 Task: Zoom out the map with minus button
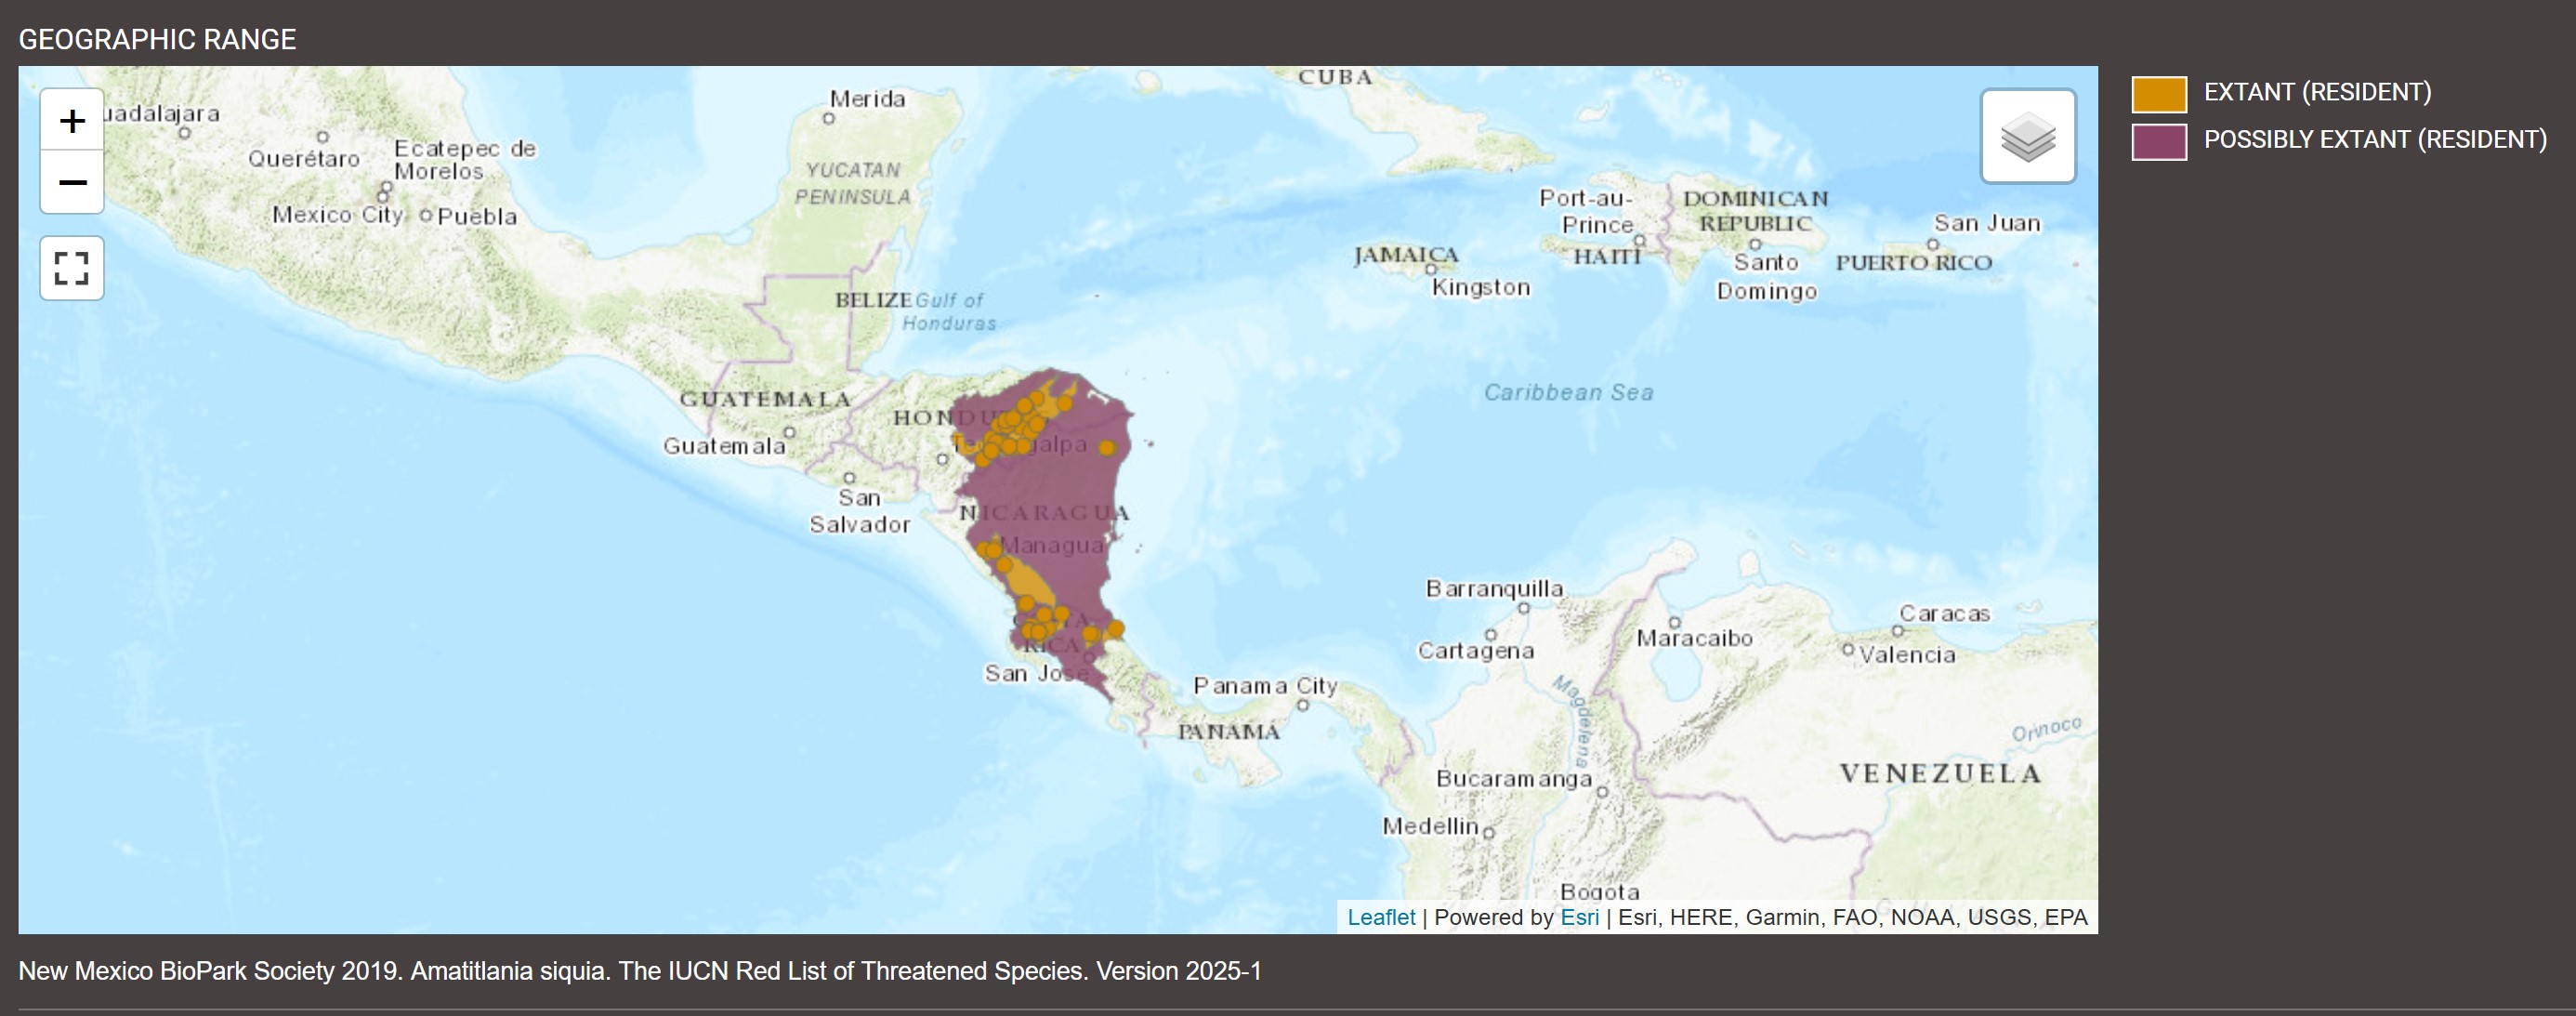[72, 182]
